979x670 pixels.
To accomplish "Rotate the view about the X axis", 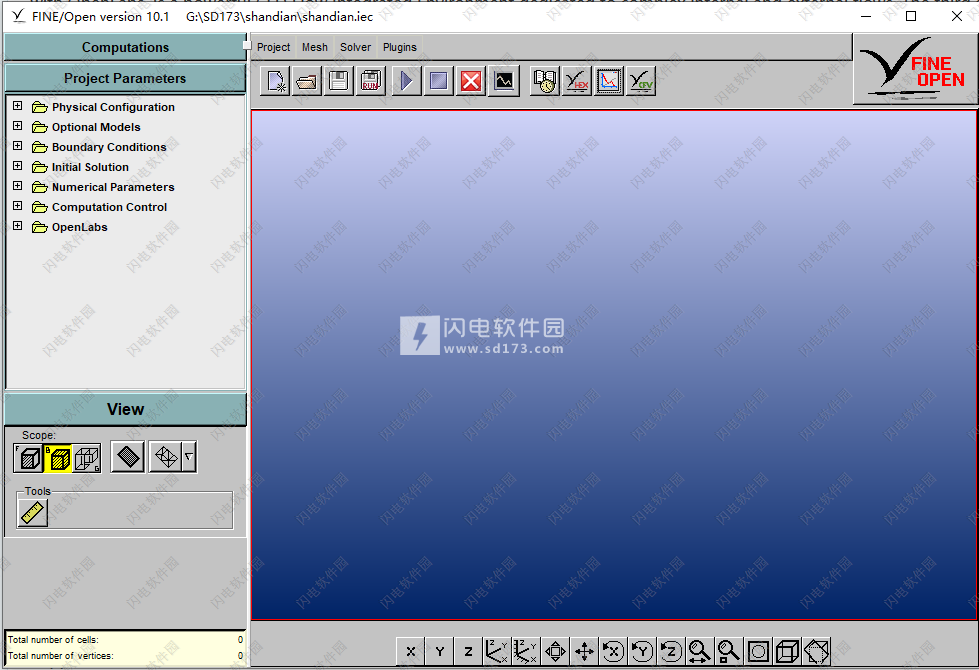I will point(613,652).
